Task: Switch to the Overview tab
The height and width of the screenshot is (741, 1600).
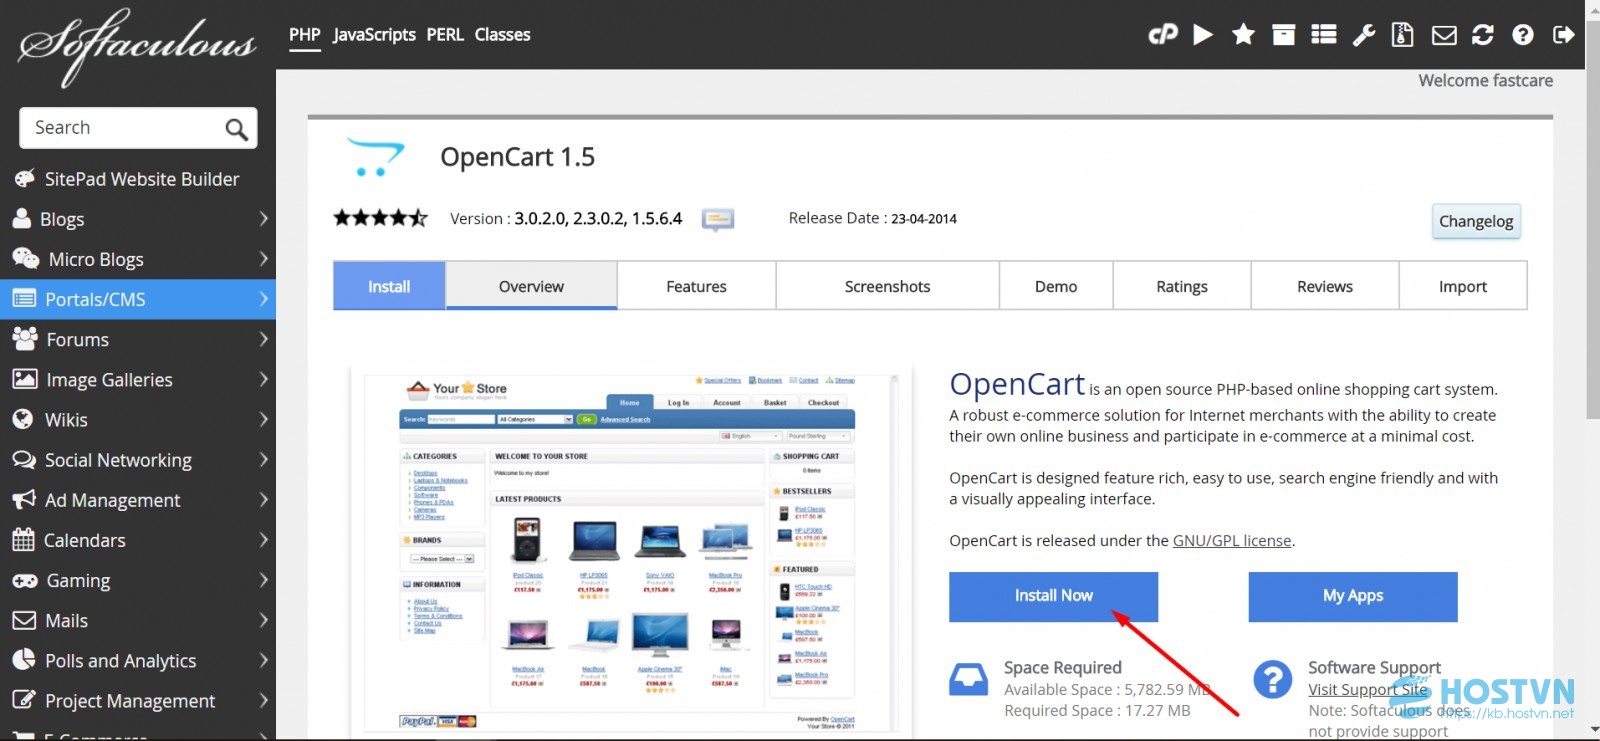Action: [x=531, y=286]
